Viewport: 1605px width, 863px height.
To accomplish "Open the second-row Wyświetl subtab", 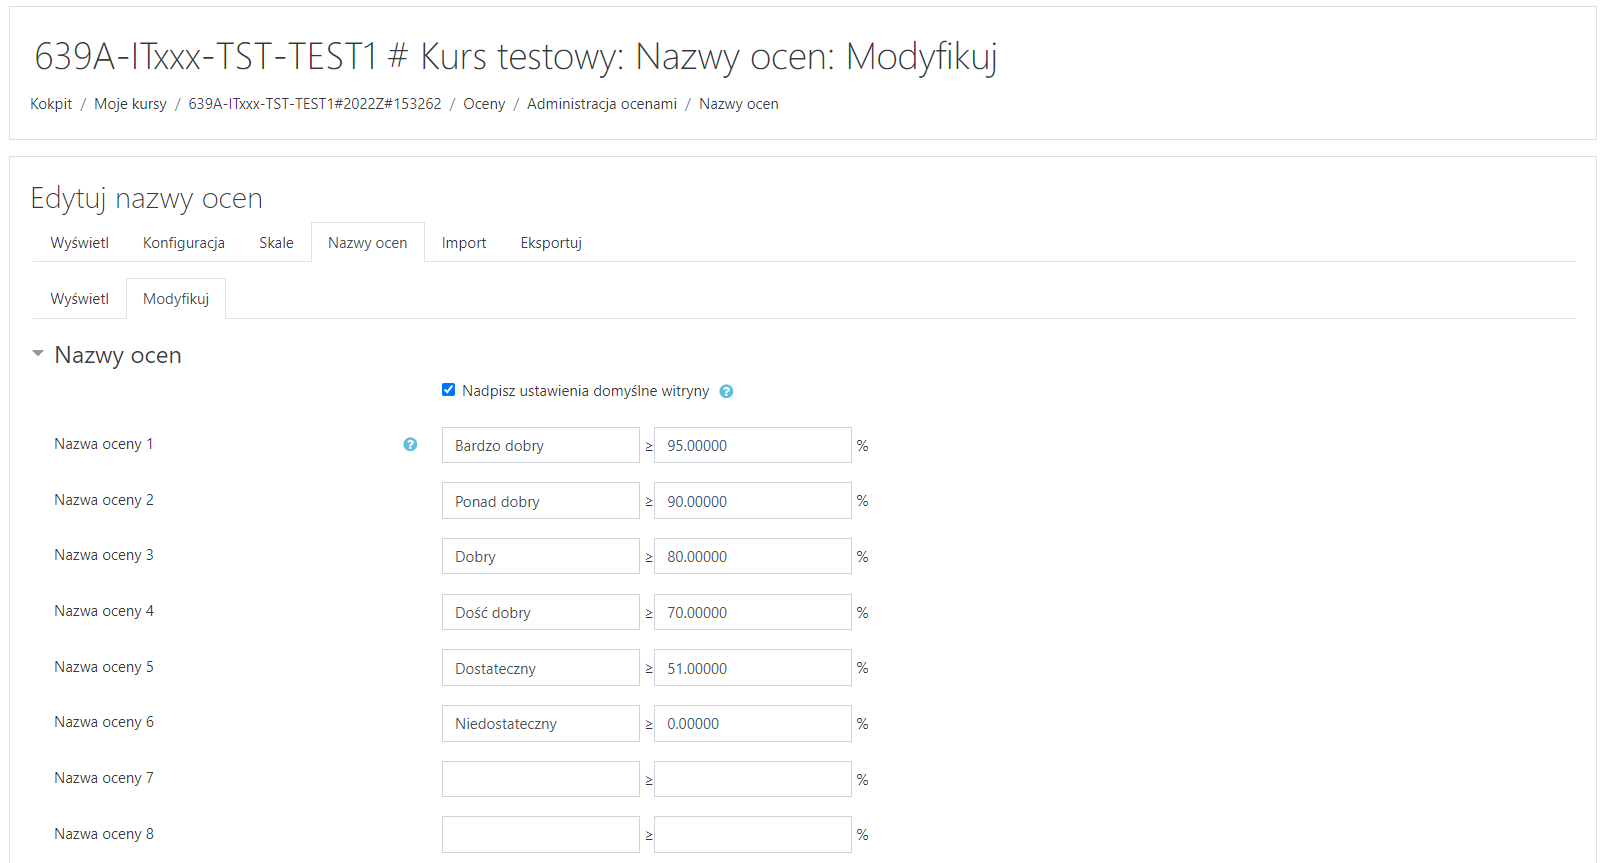I will [80, 299].
